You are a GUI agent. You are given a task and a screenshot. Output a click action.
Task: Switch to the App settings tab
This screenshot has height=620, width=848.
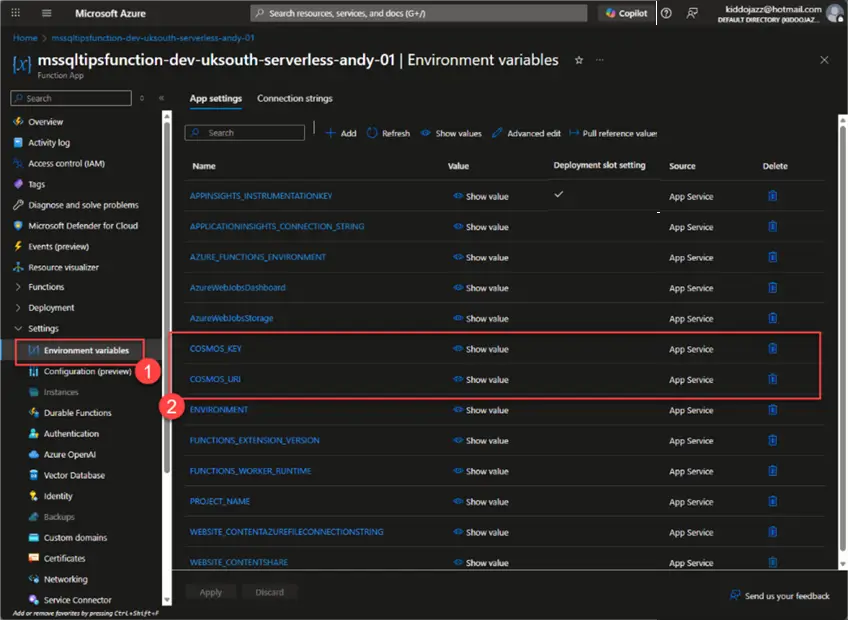(216, 98)
